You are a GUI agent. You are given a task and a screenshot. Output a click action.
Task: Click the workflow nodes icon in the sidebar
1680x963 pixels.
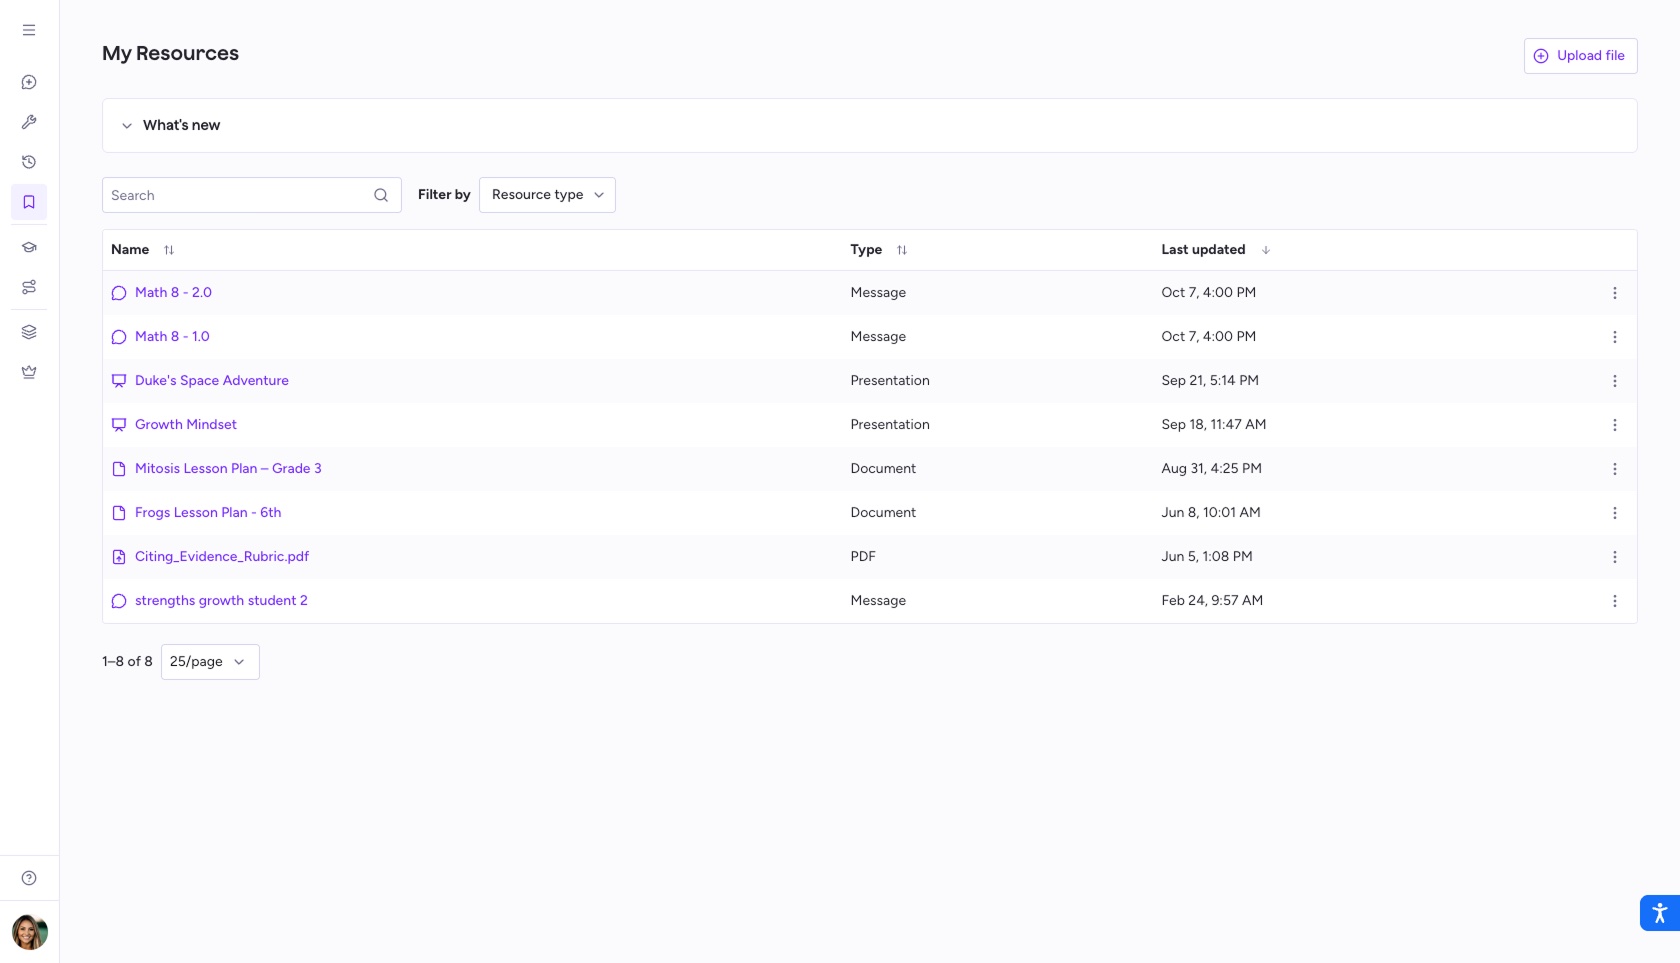click(29, 287)
